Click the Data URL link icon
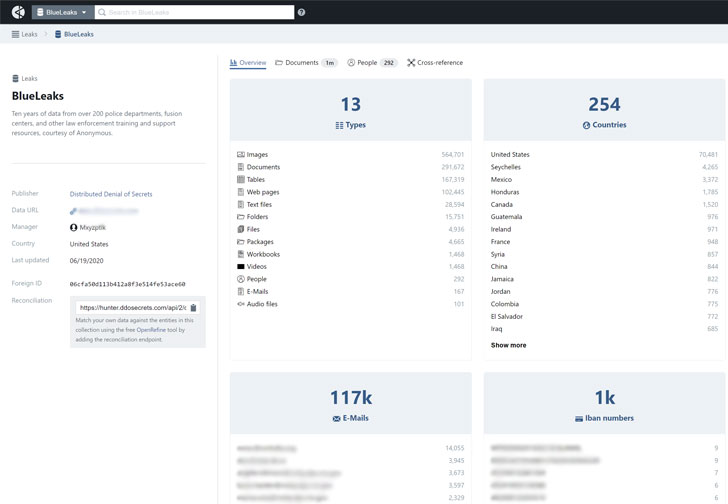This screenshot has height=504, width=728. 74,211
